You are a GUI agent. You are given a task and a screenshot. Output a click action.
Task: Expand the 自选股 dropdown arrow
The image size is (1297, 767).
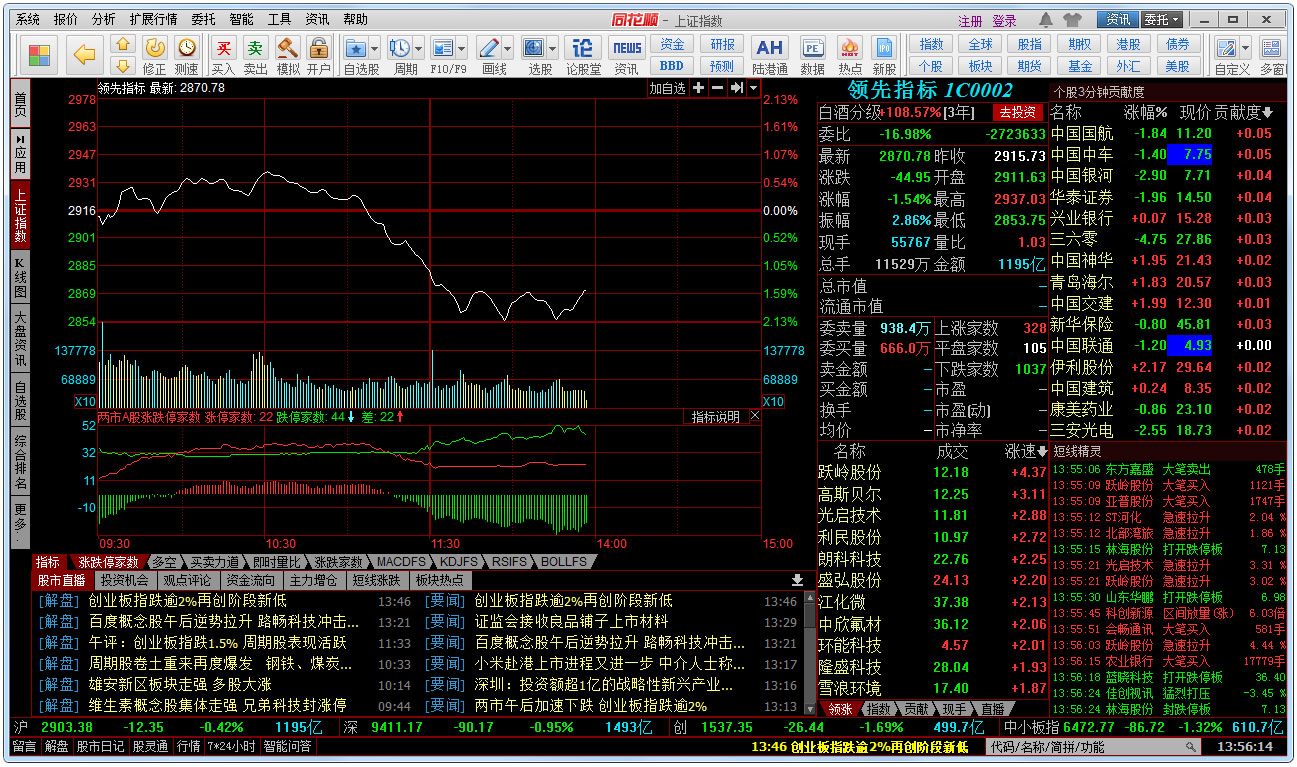(x=374, y=48)
